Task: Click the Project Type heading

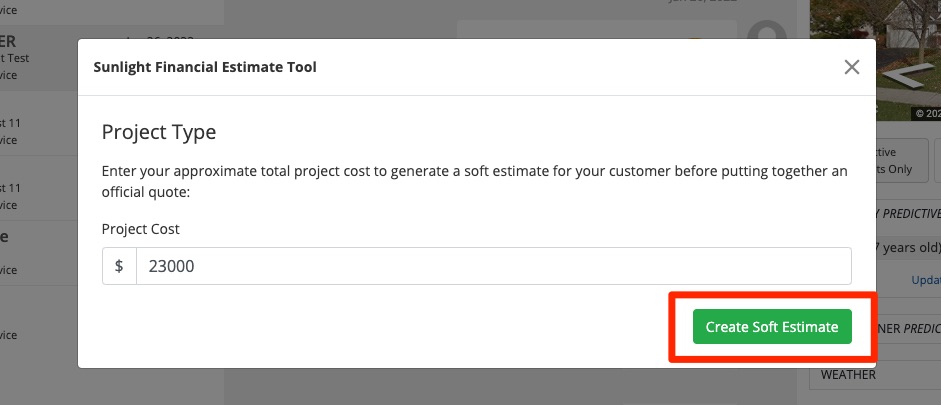Action: coord(159,132)
